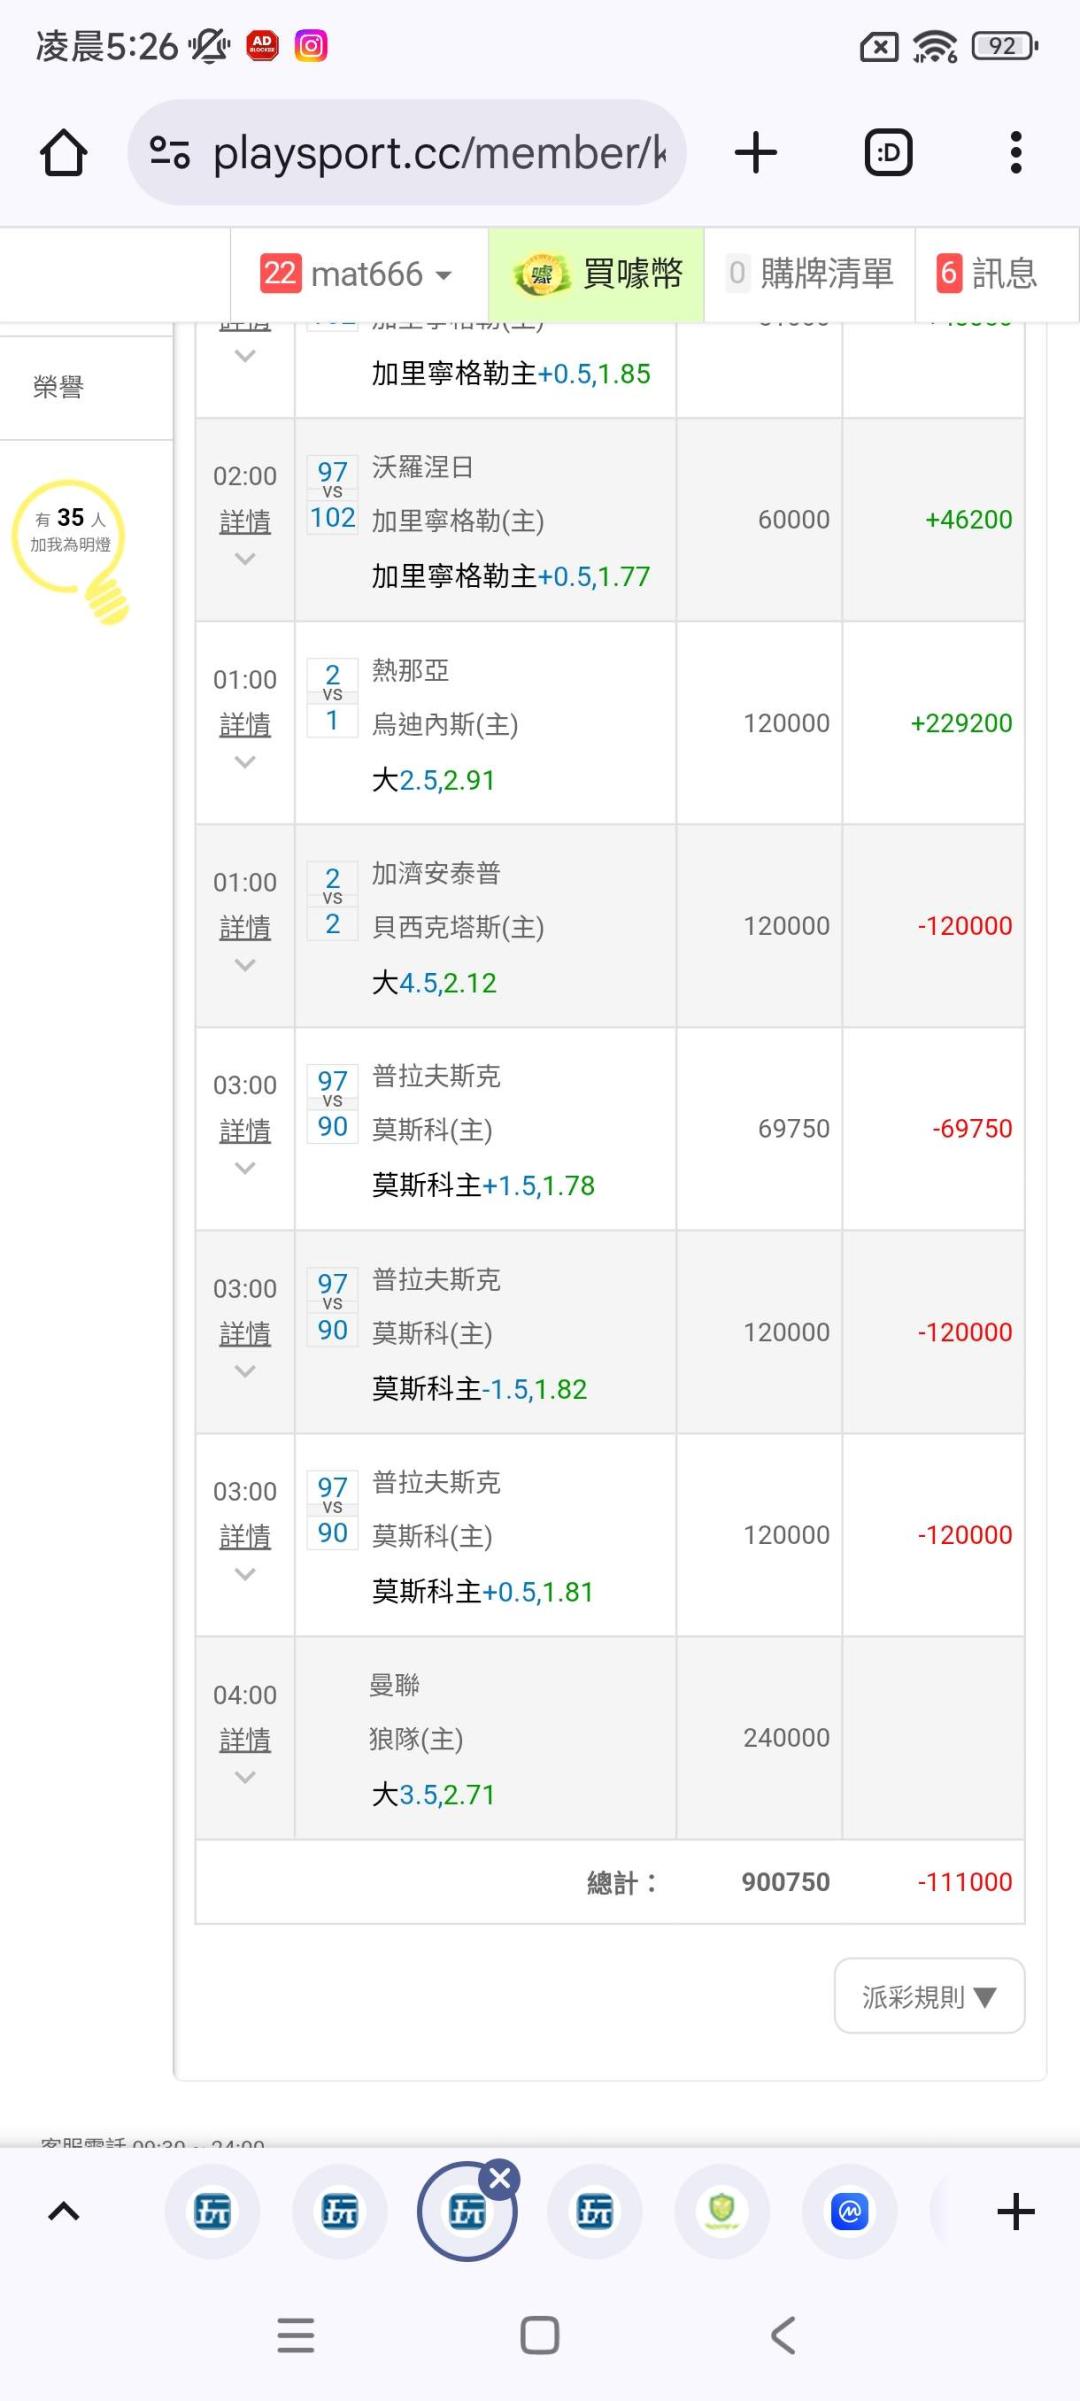The image size is (1080, 2401).
Task: Open the 購牌清單 tab
Action: pyautogui.click(x=810, y=274)
